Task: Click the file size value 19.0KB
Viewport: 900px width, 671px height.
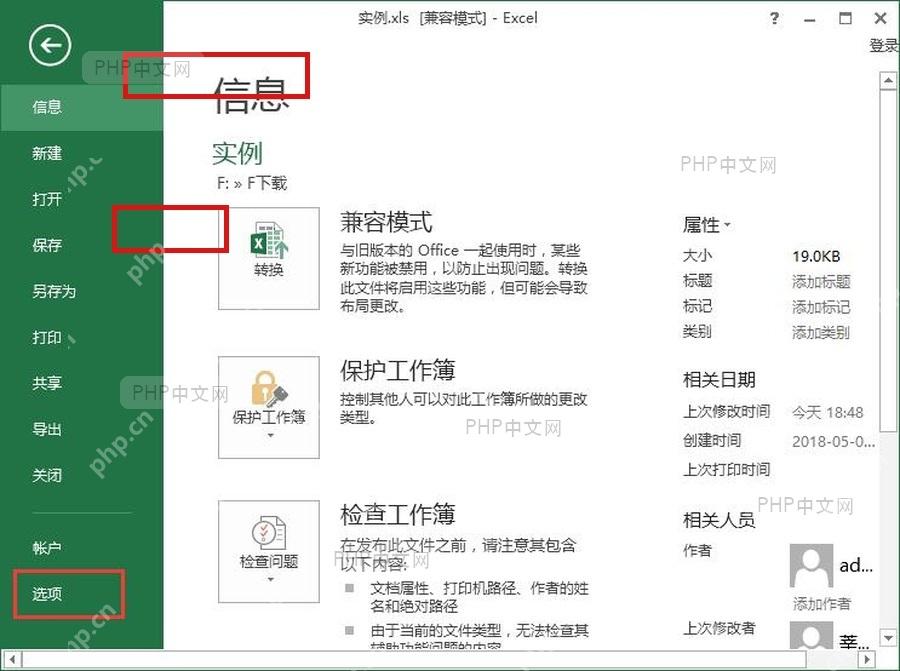Action: click(x=816, y=256)
